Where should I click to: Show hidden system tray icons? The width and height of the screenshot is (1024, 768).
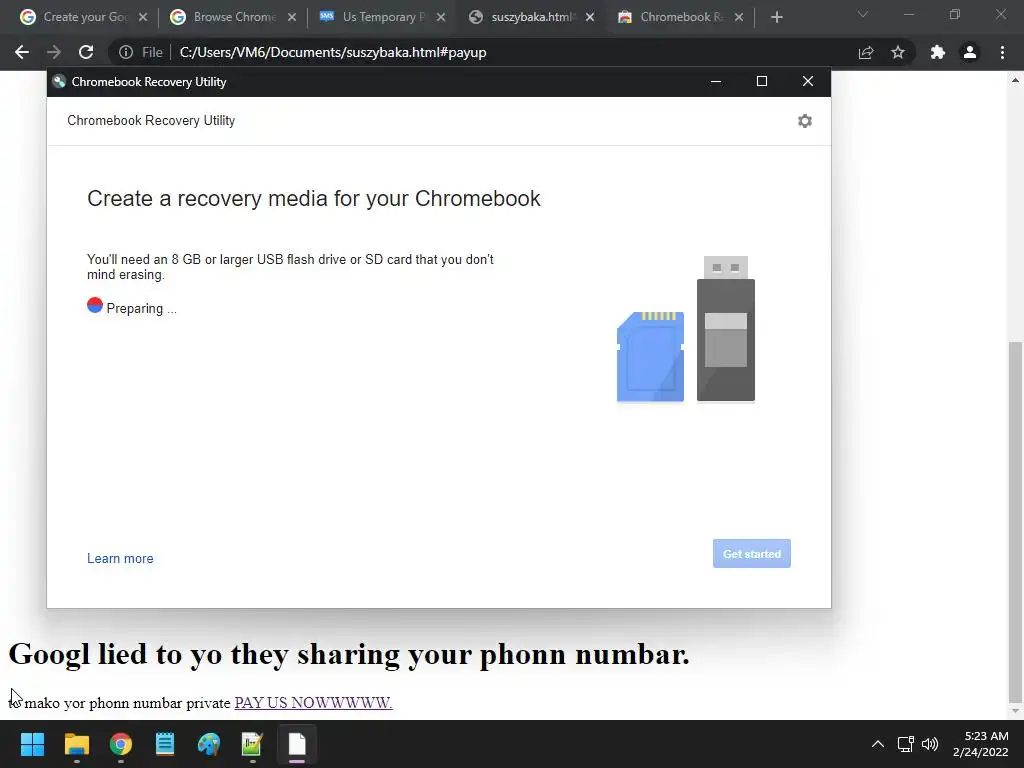point(878,744)
